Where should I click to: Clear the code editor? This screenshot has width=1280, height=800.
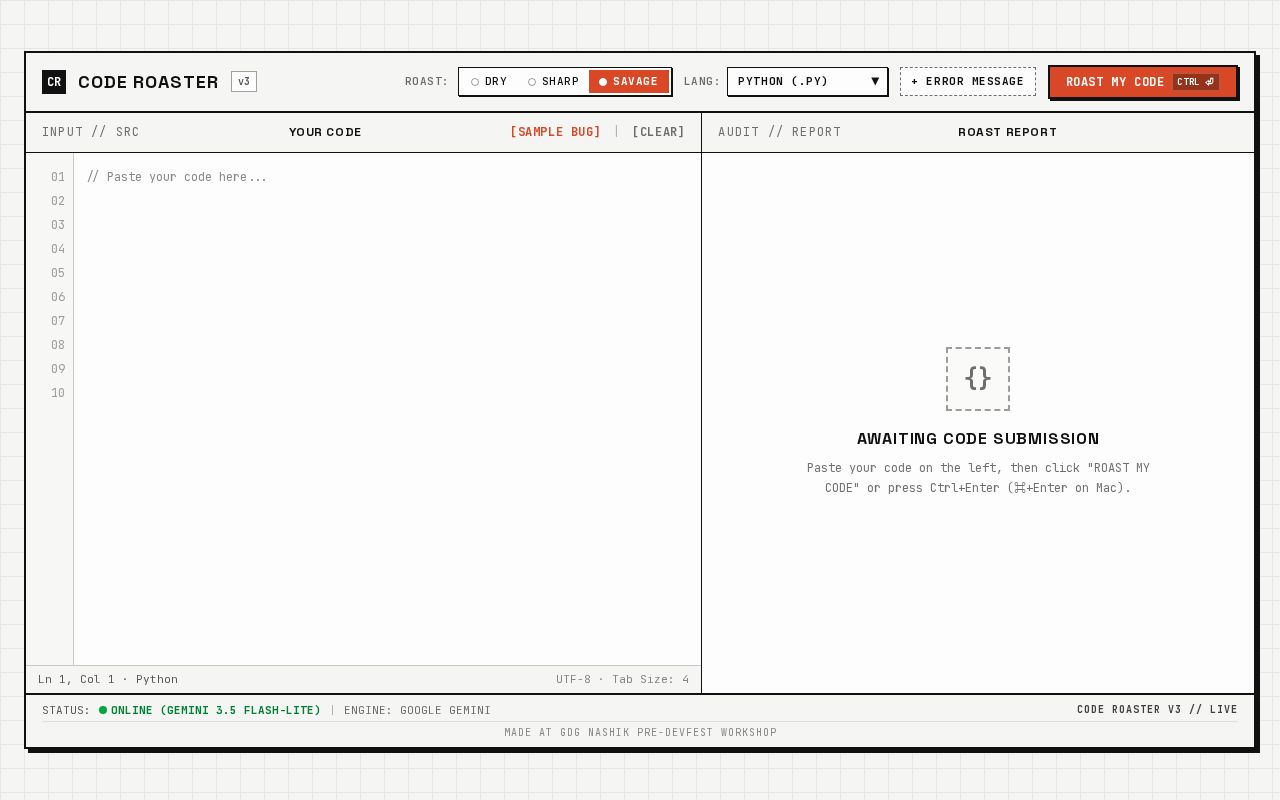[x=658, y=132]
